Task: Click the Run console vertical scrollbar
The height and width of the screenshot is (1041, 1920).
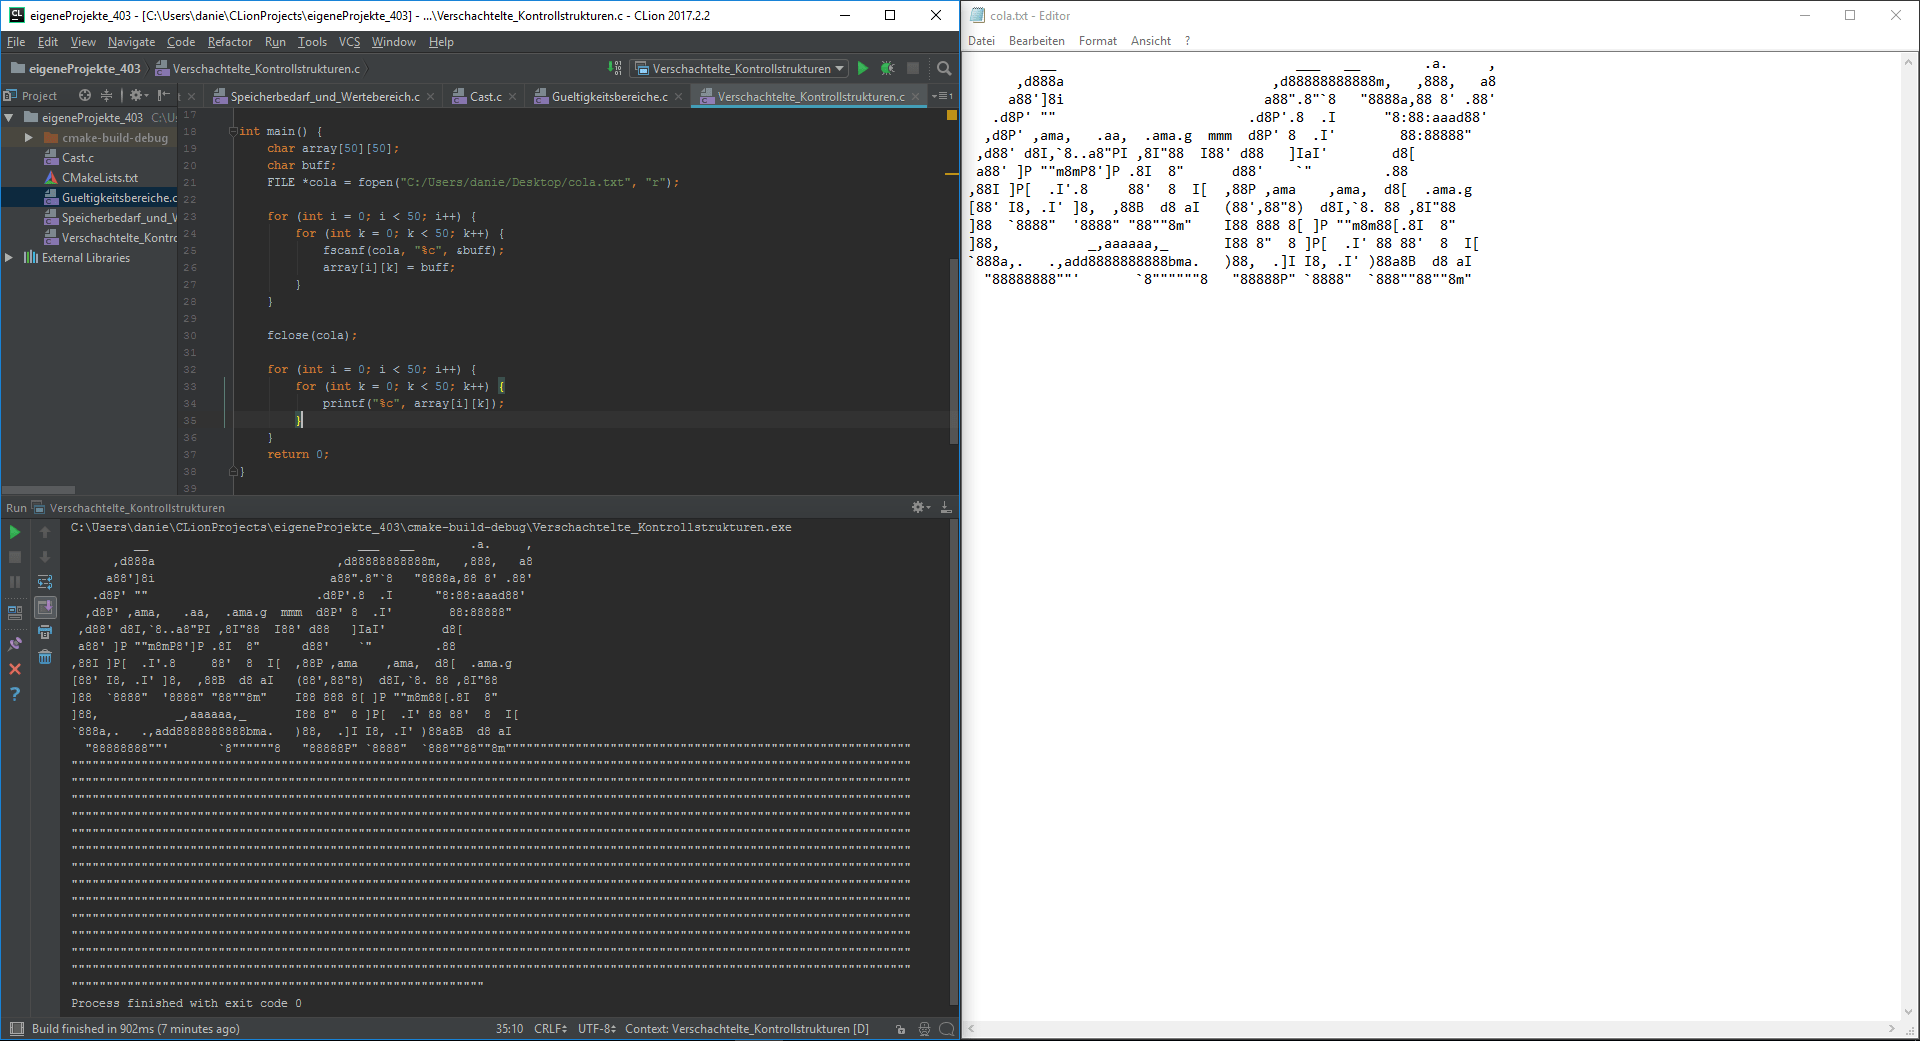Action: [954, 762]
